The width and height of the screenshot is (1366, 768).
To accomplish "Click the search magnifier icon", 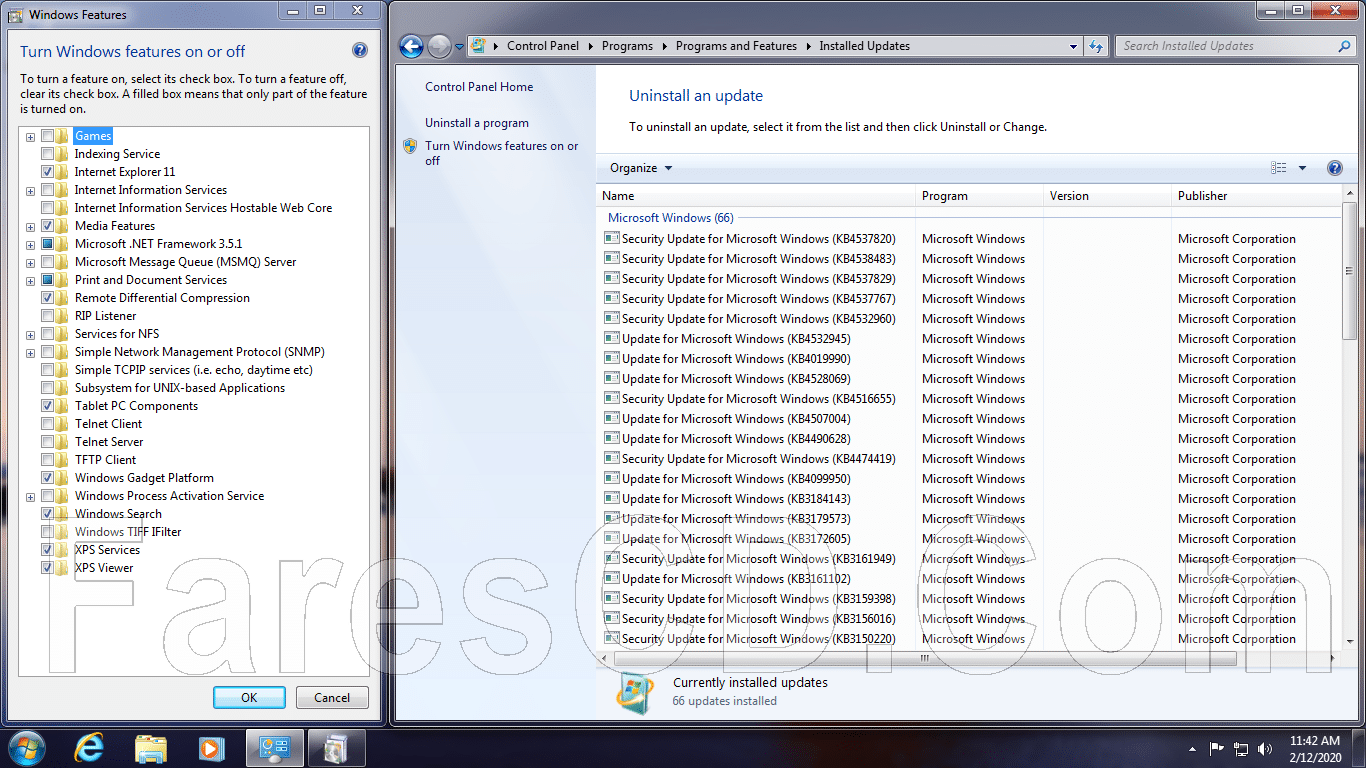I will pos(1344,46).
